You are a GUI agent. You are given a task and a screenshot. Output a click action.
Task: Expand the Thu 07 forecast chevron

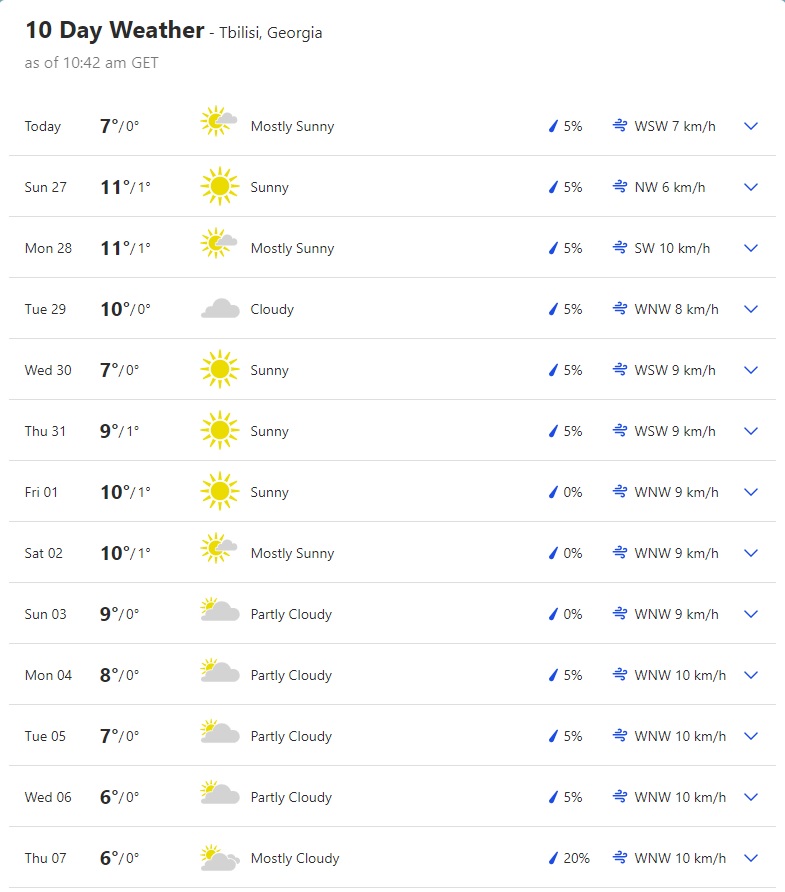[751, 858]
